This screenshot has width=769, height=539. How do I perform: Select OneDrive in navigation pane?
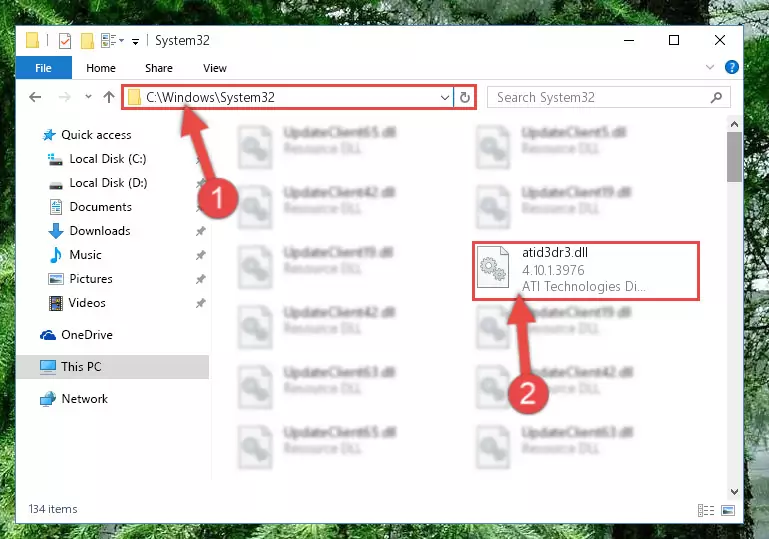87,335
